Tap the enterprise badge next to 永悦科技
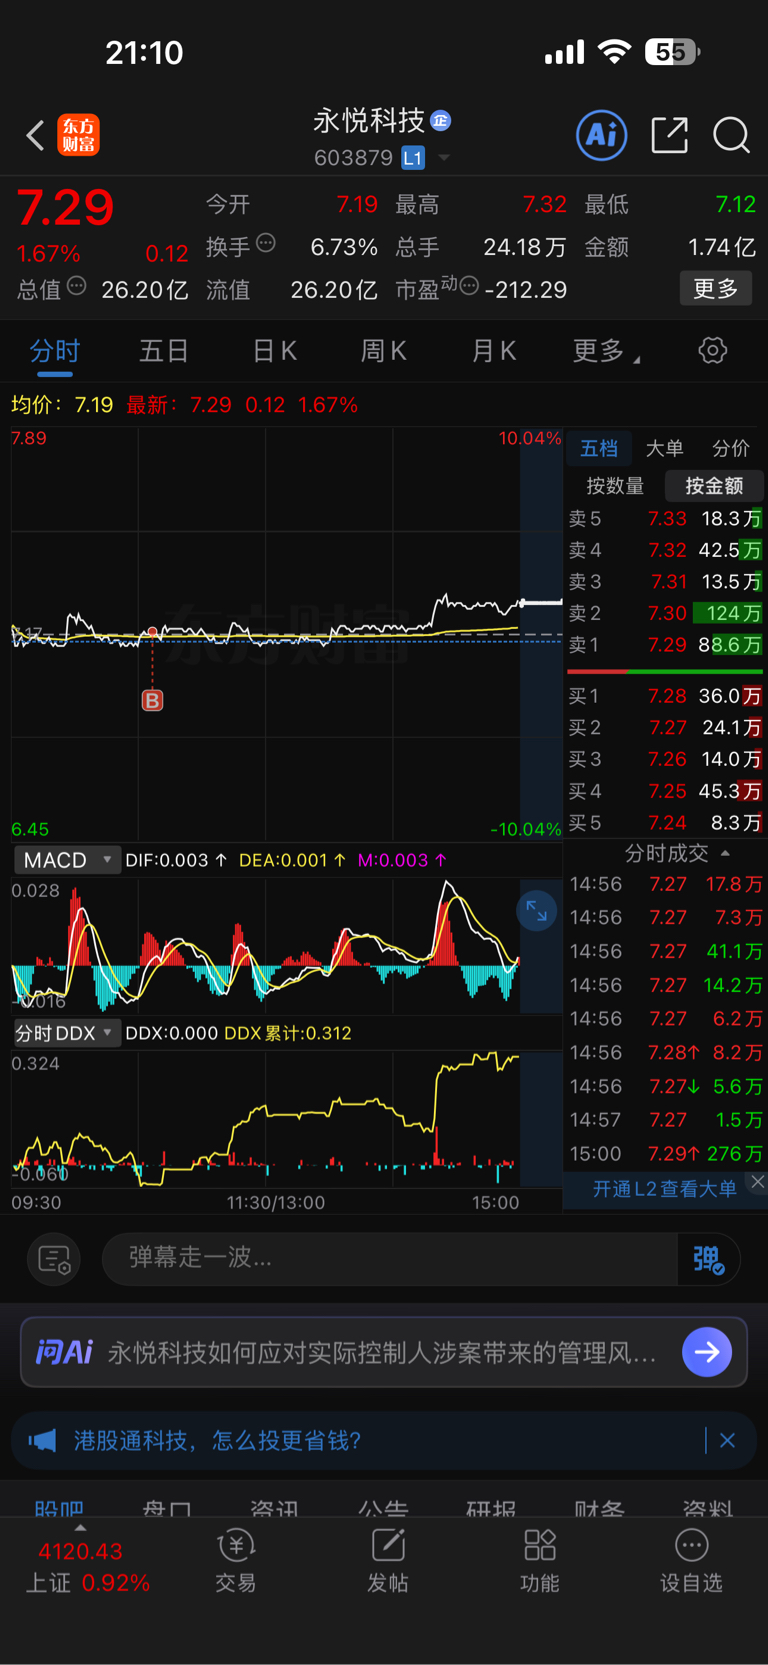The image size is (768, 1665). pos(440,121)
